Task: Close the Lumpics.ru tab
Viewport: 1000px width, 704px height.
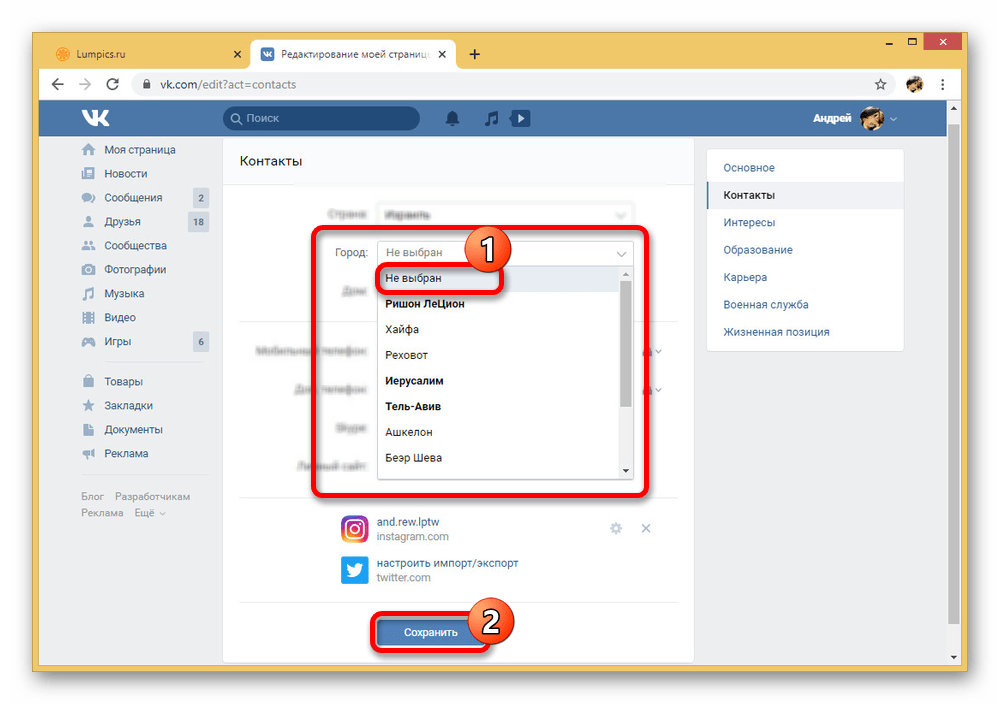Action: click(237, 54)
